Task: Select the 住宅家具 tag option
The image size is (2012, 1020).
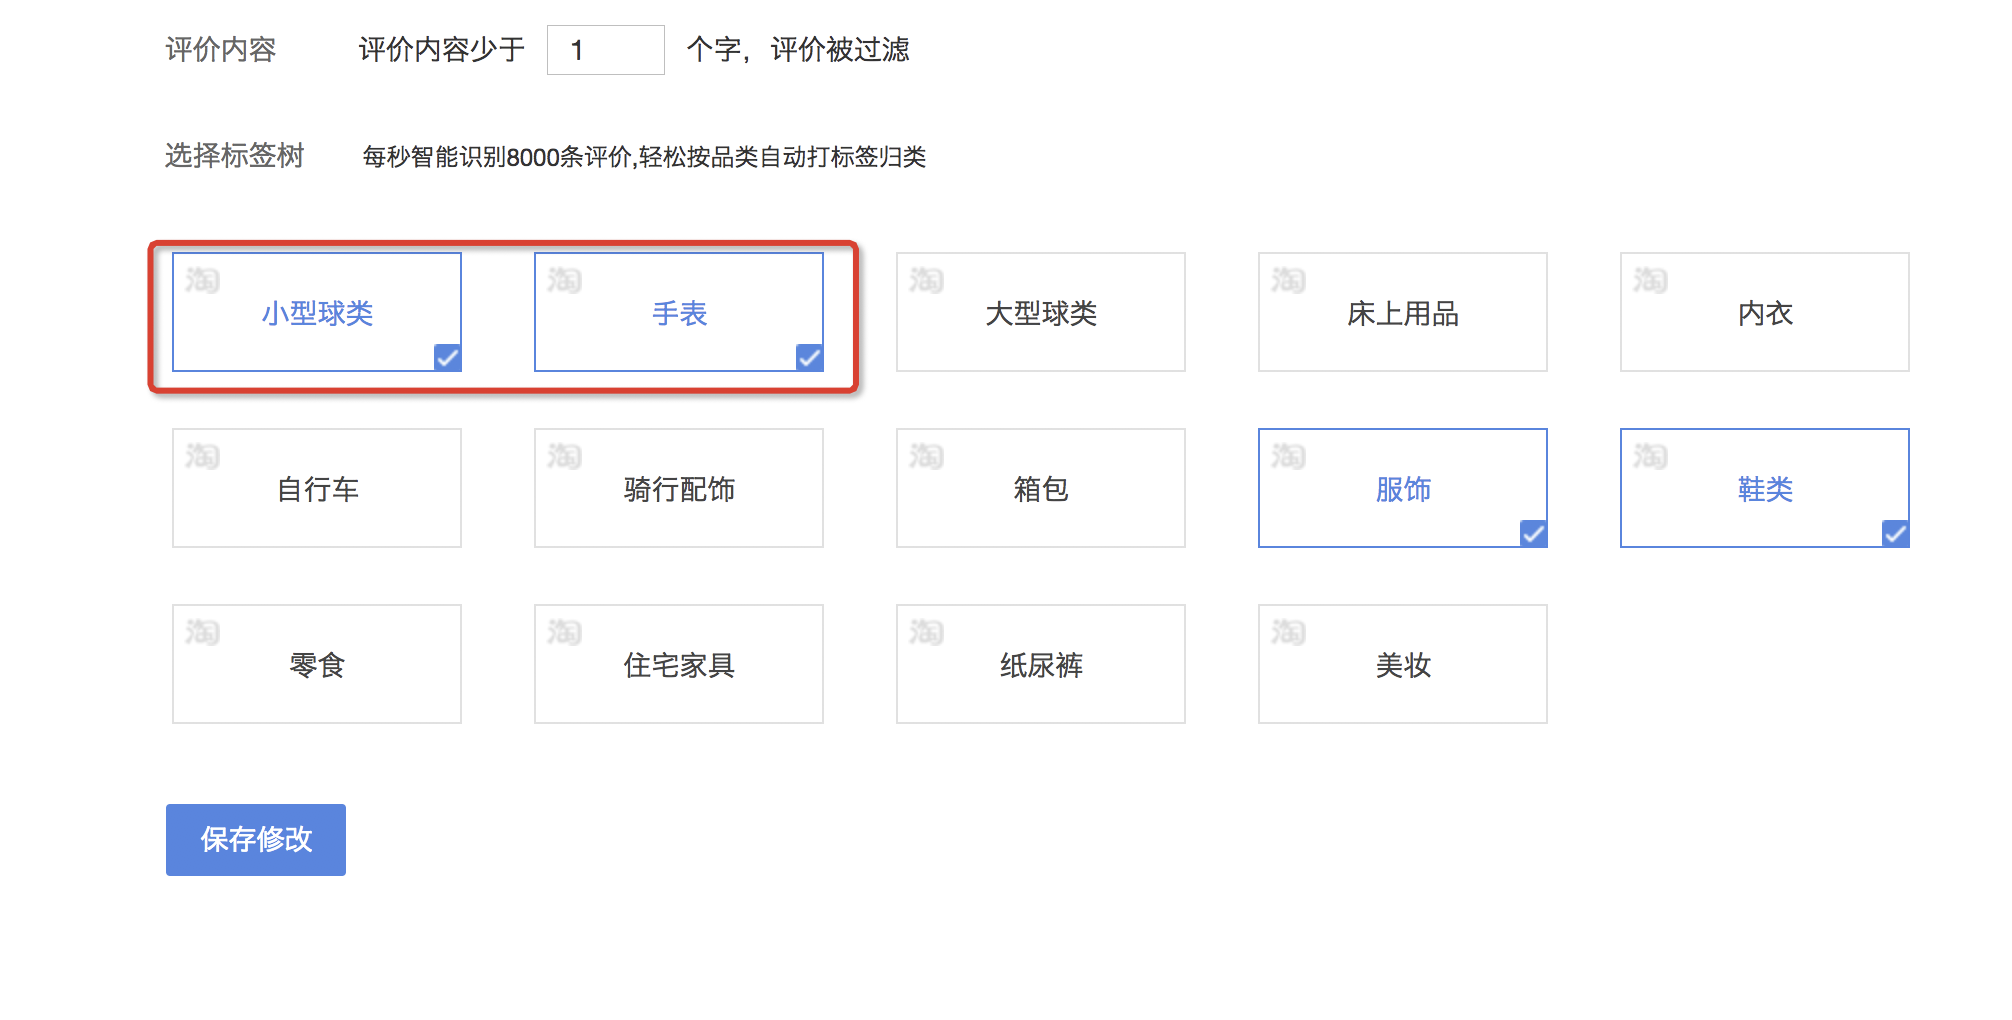Action: 679,665
